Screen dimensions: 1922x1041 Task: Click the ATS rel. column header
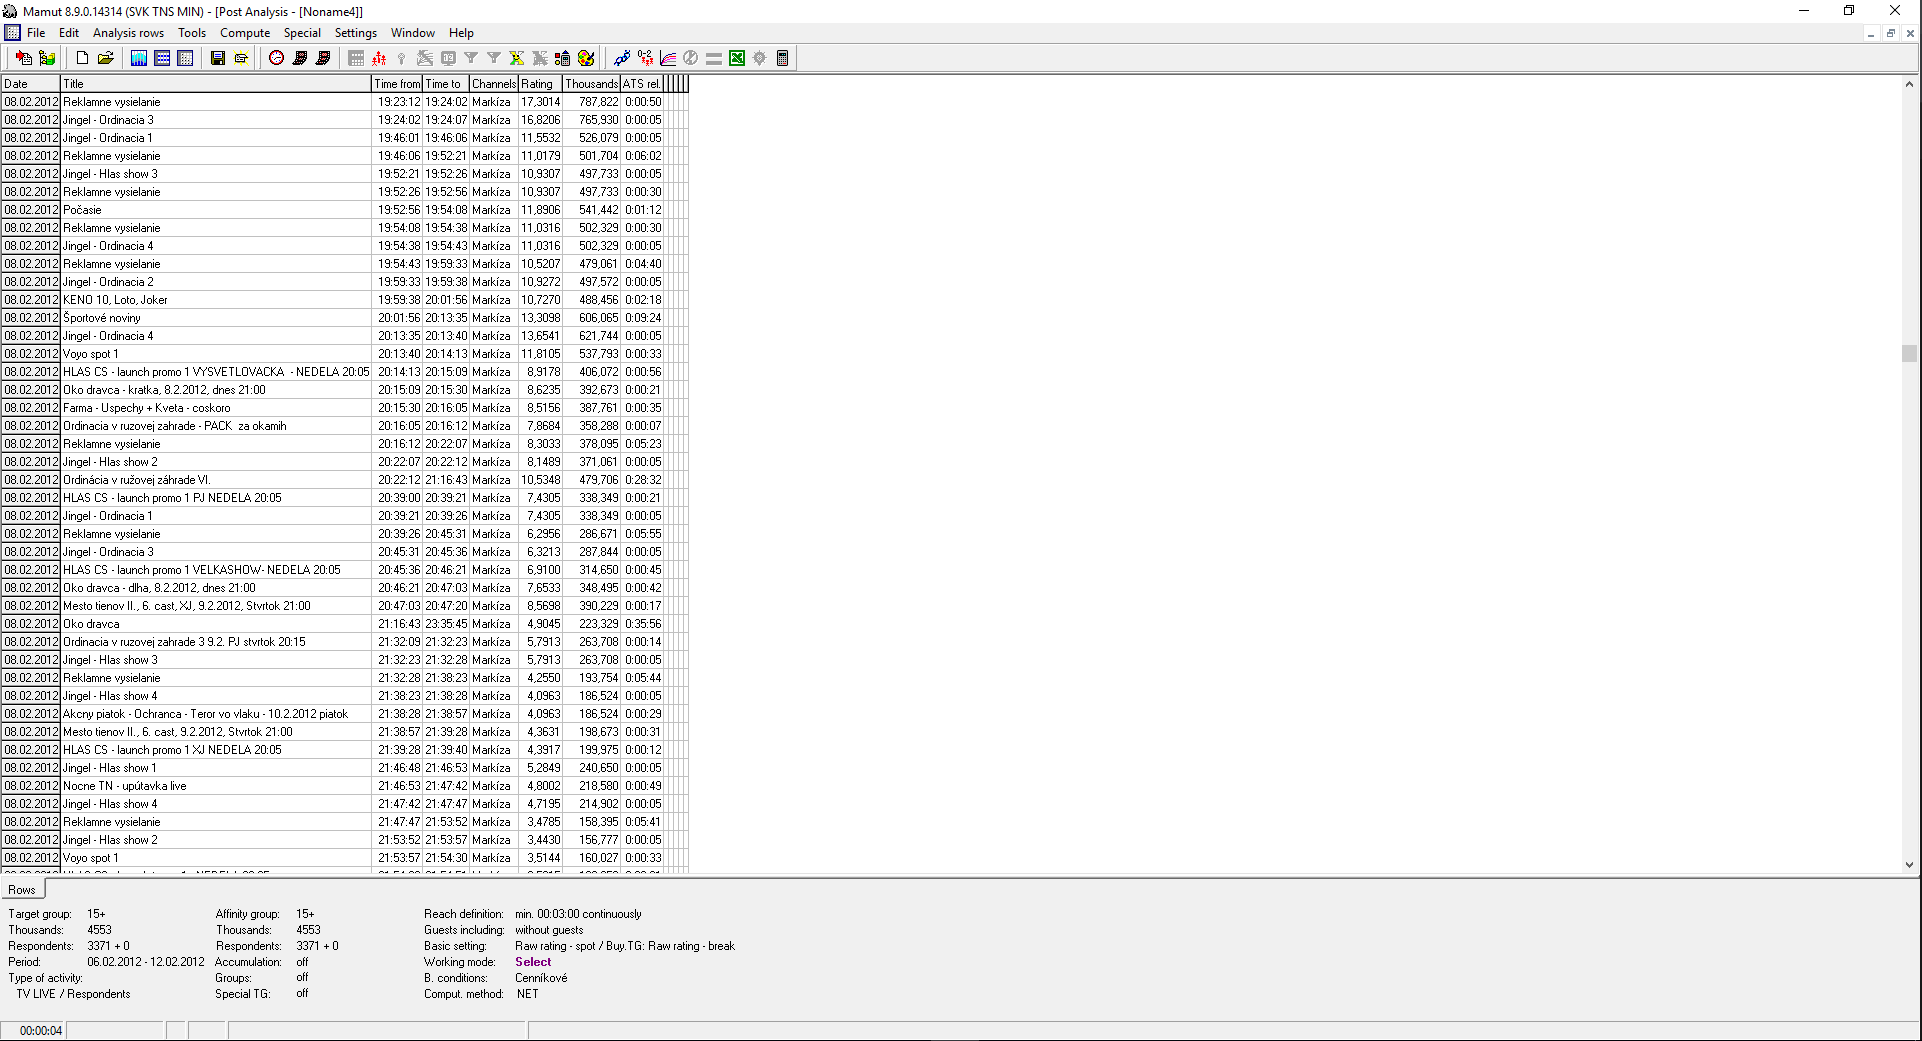click(x=642, y=84)
